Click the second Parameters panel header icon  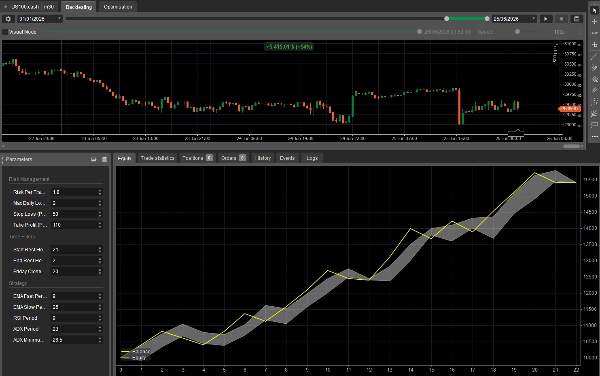pos(104,159)
